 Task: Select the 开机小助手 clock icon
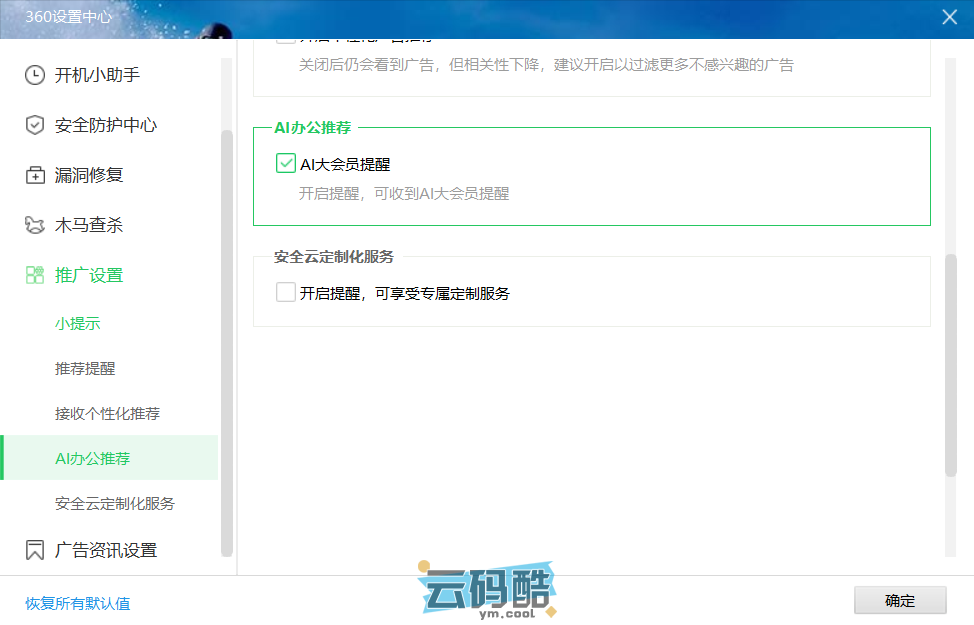tap(33, 75)
